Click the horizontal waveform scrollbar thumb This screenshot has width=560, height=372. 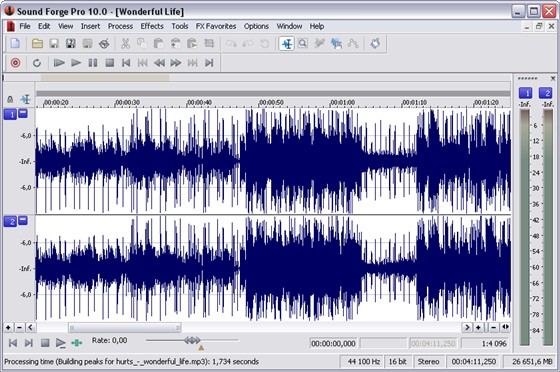[125, 327]
